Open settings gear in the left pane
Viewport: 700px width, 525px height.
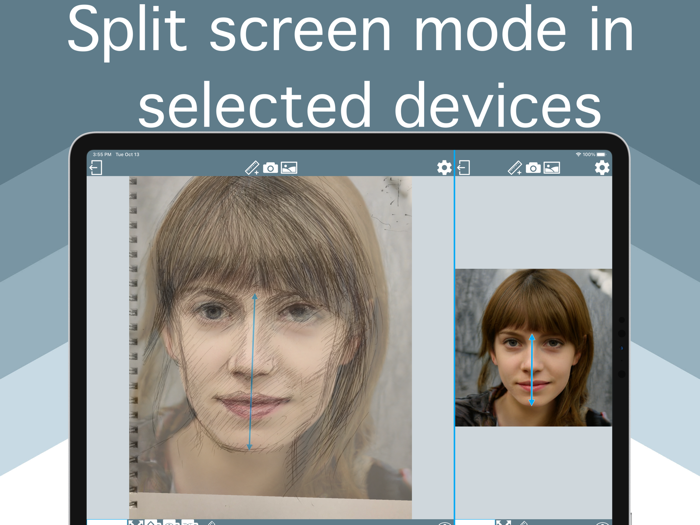[444, 168]
